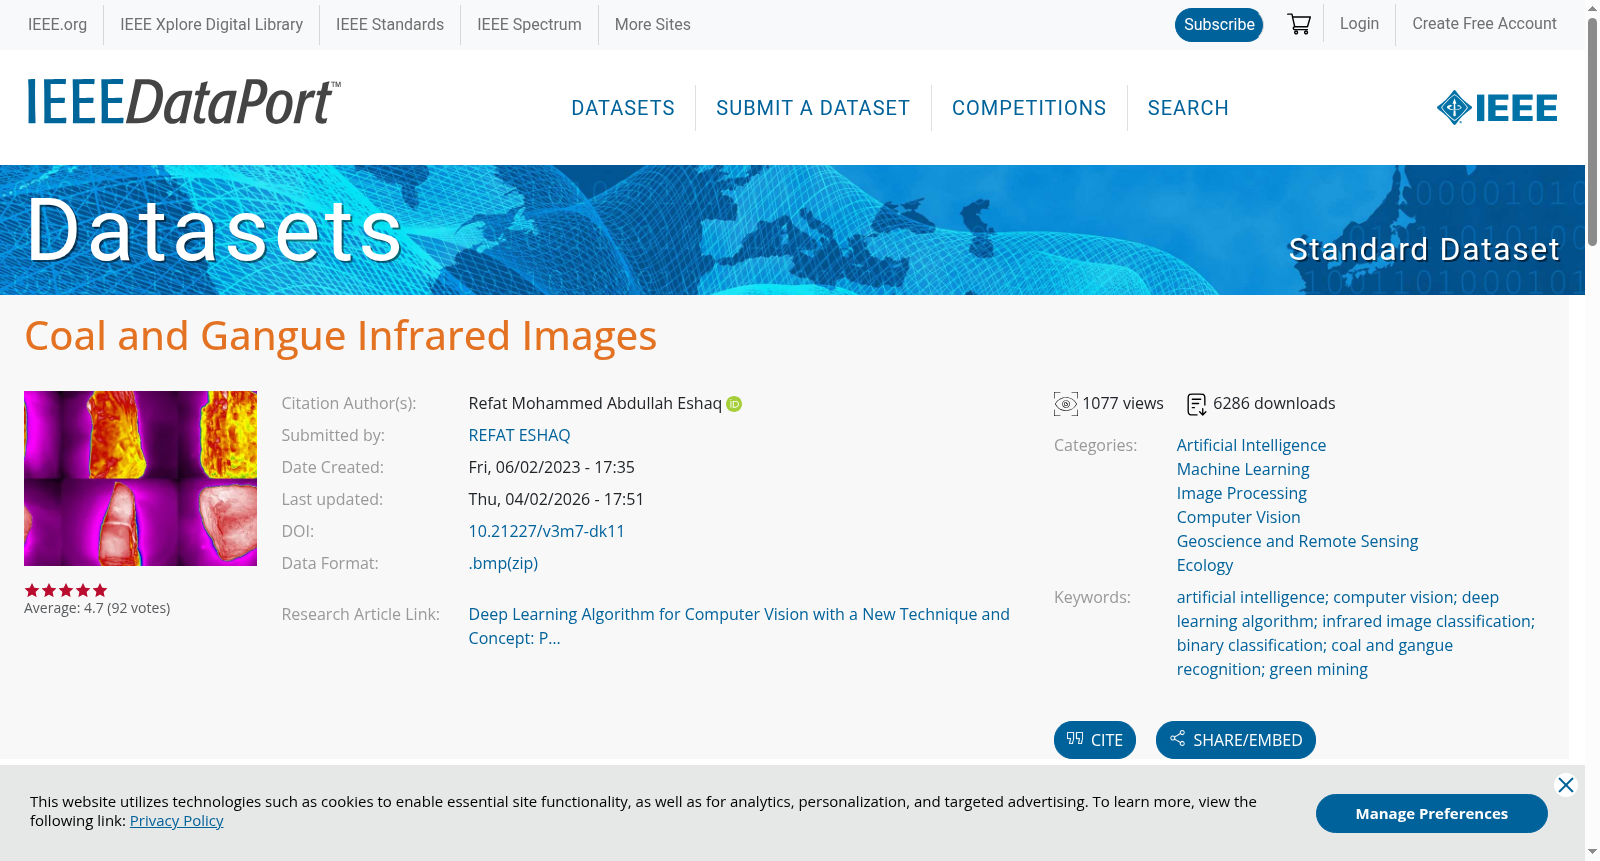
Task: Click the coal infrared dataset thumbnail
Action: pyautogui.click(x=140, y=478)
